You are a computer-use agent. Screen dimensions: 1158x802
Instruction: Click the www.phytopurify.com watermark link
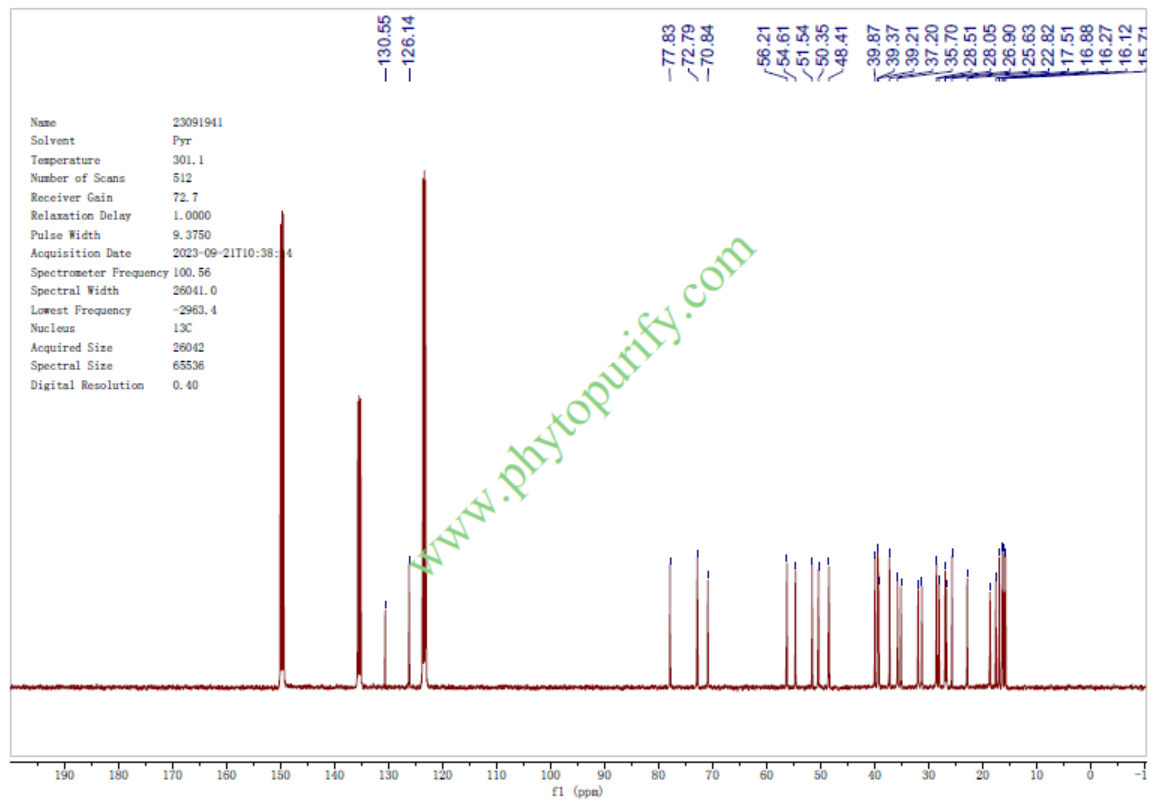(x=583, y=405)
